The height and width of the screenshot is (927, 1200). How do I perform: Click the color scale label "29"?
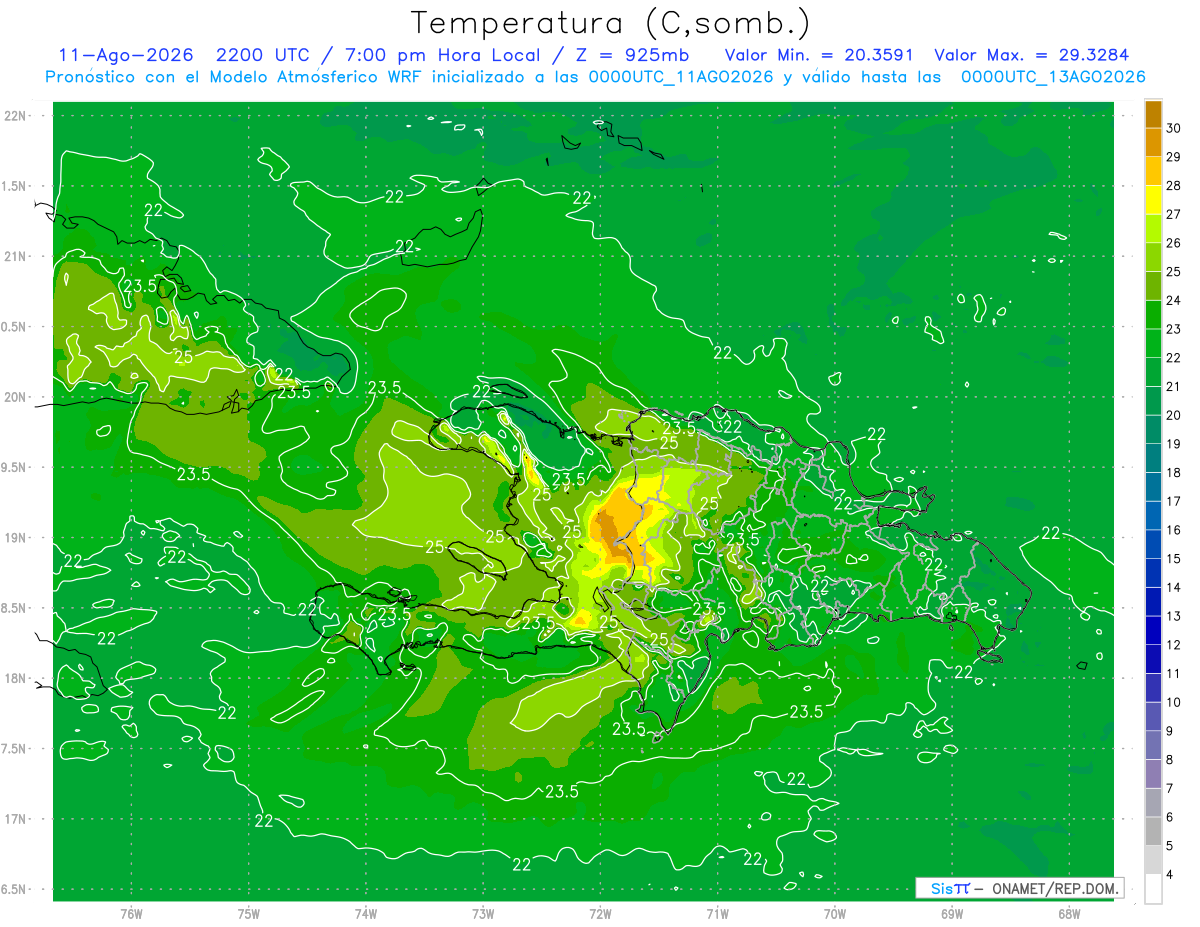(x=1173, y=156)
